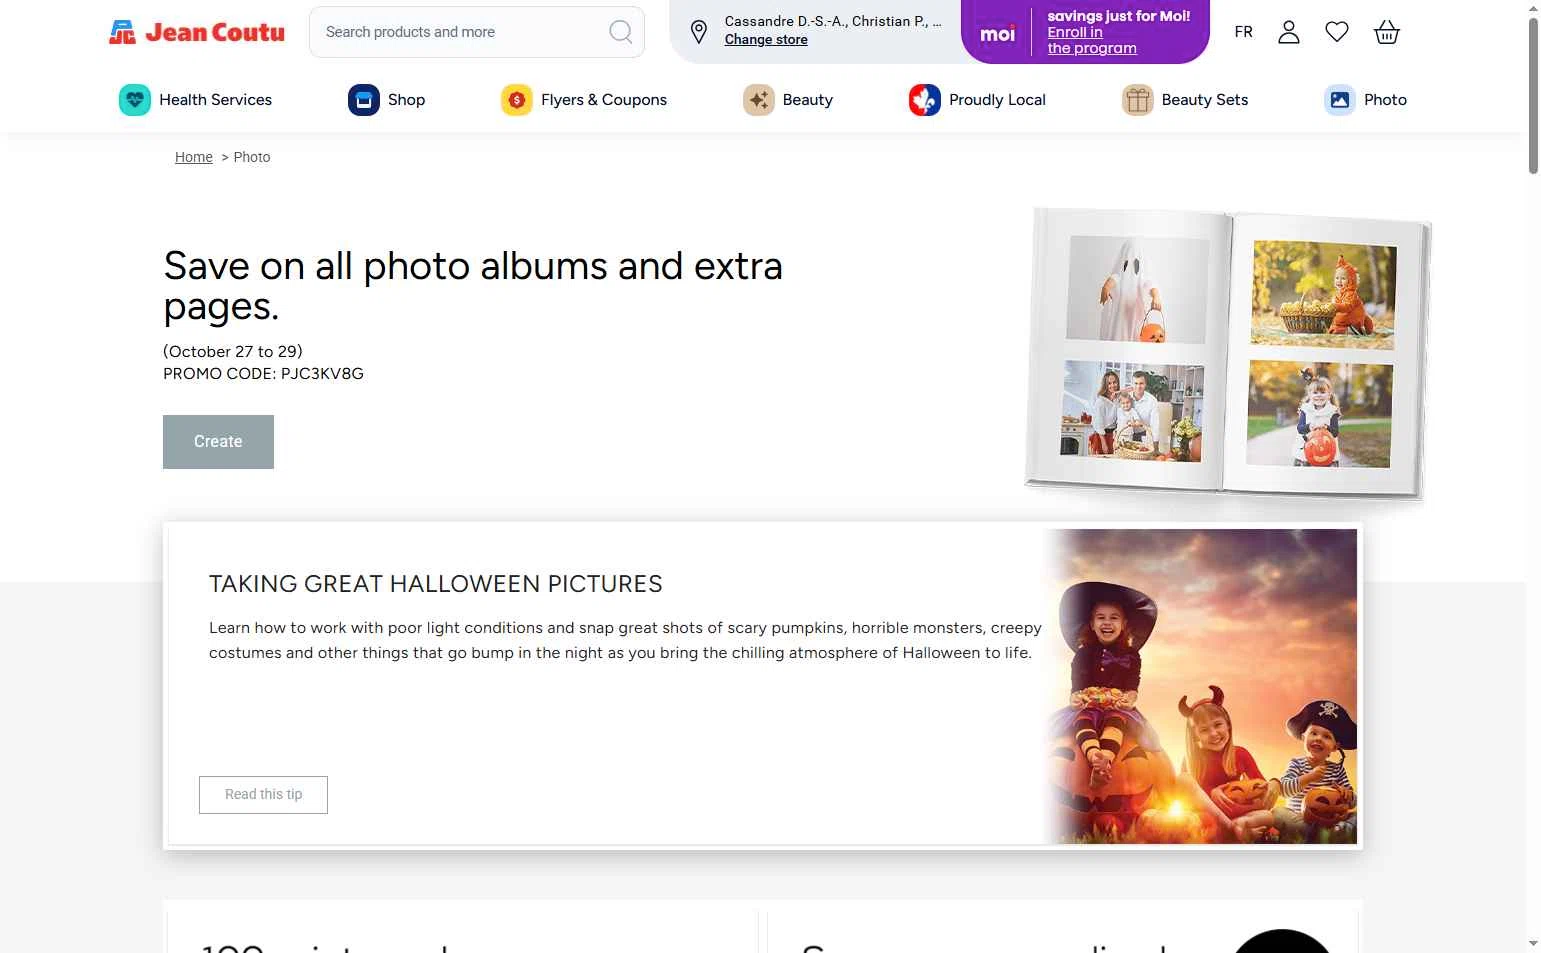
Task: Click the Beauty Sets gift icon
Action: pos(1138,100)
